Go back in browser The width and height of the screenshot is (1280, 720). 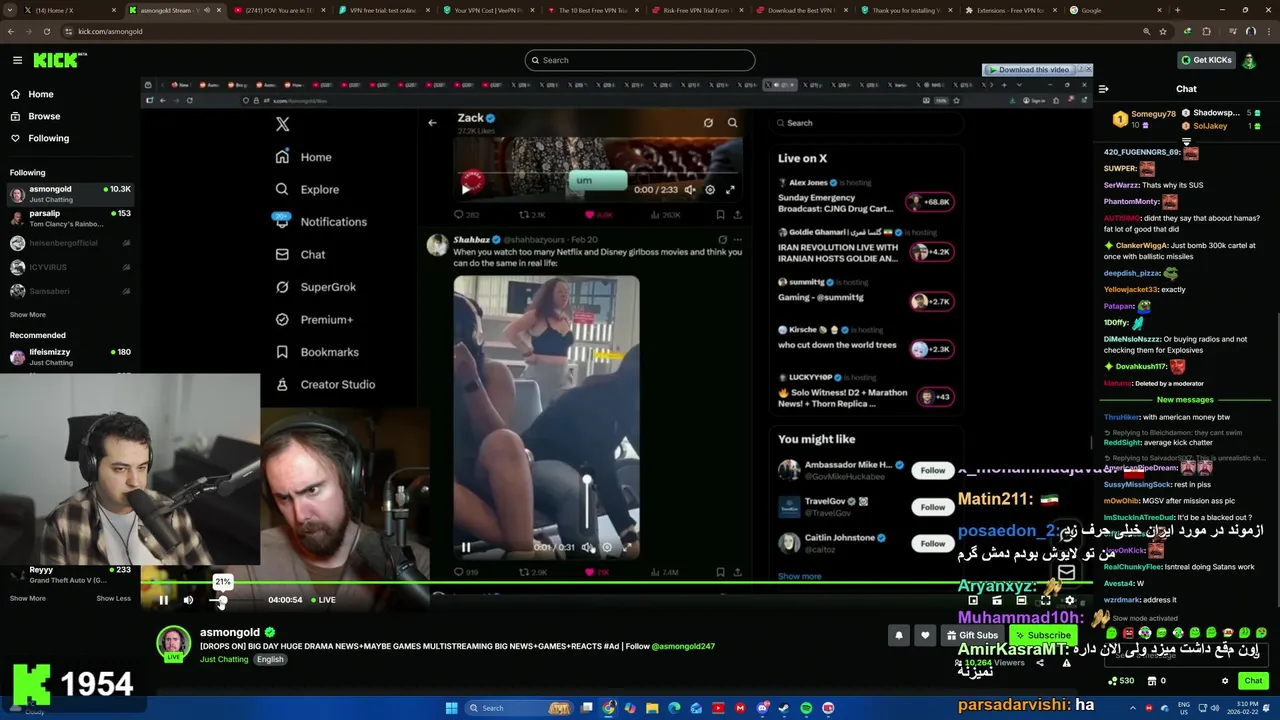tap(11, 31)
